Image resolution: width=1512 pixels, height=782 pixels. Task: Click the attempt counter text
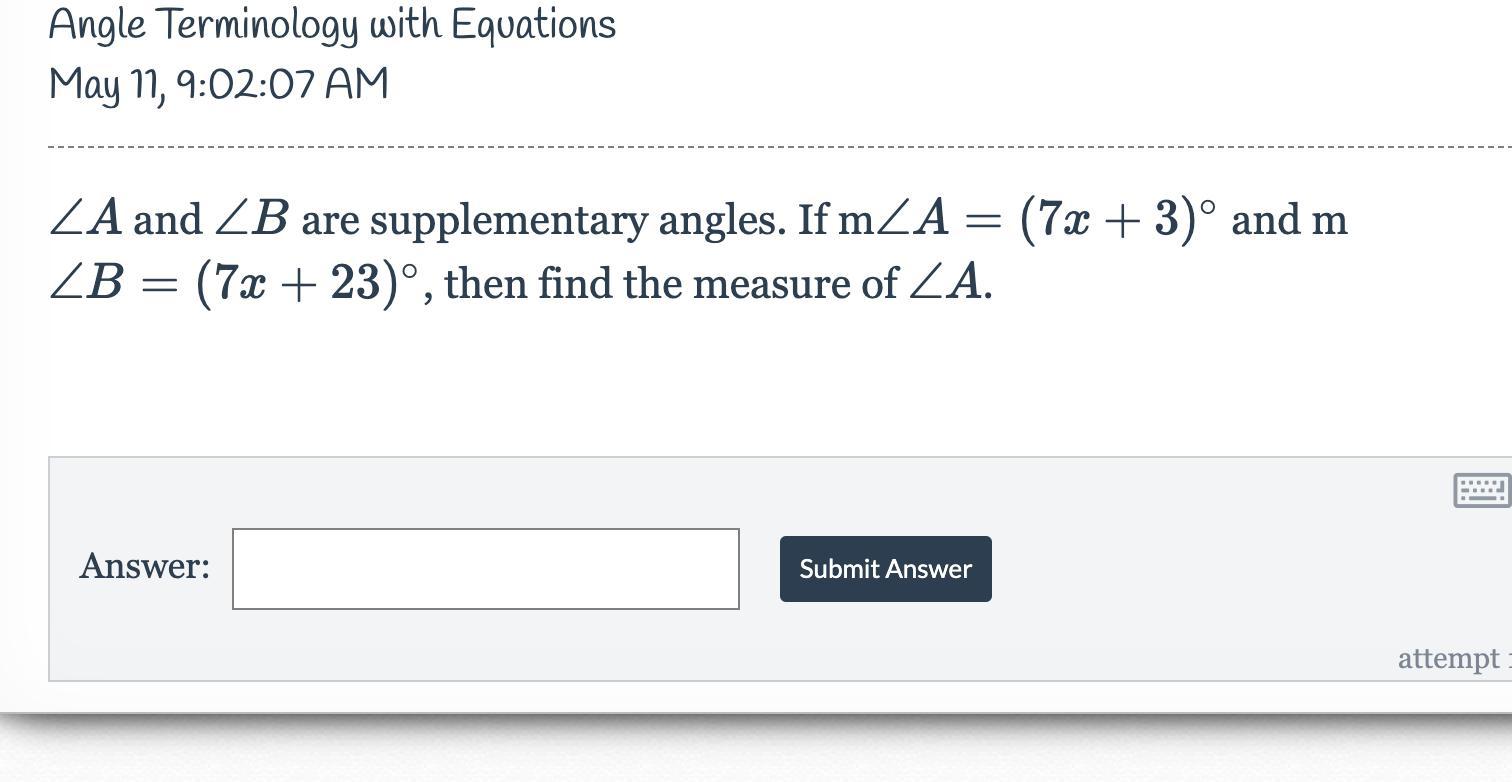click(x=1453, y=658)
